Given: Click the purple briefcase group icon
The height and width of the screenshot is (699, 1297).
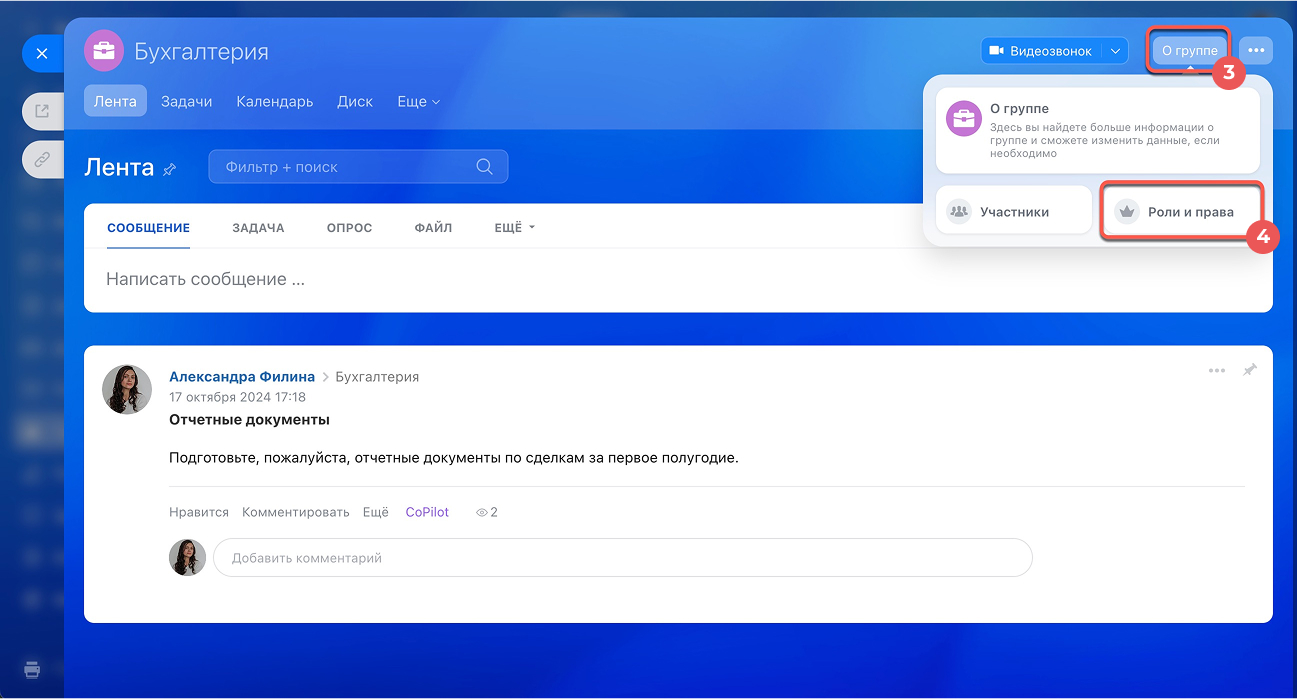Looking at the screenshot, I should click(x=104, y=51).
